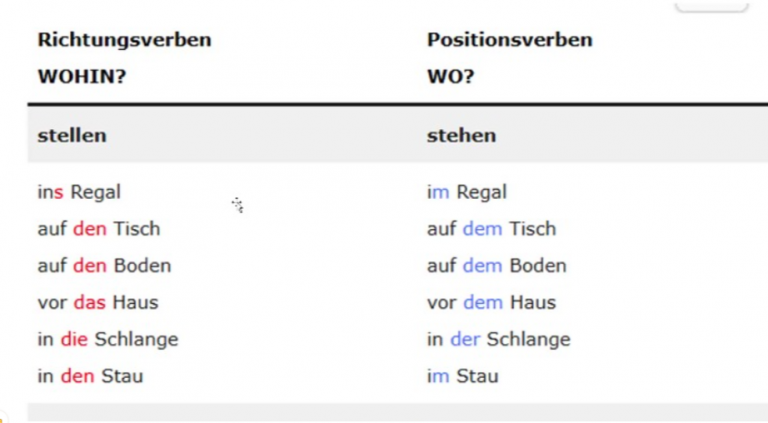Select the WOHIN? header text
Screen dimensions: 768x423
pyautogui.click(x=82, y=76)
